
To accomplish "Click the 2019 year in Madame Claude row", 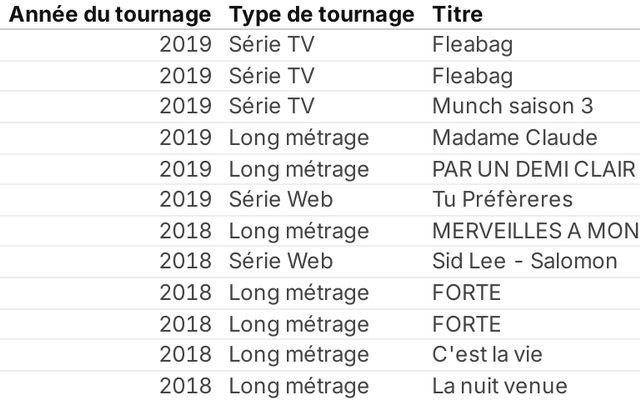I will pyautogui.click(x=185, y=137).
